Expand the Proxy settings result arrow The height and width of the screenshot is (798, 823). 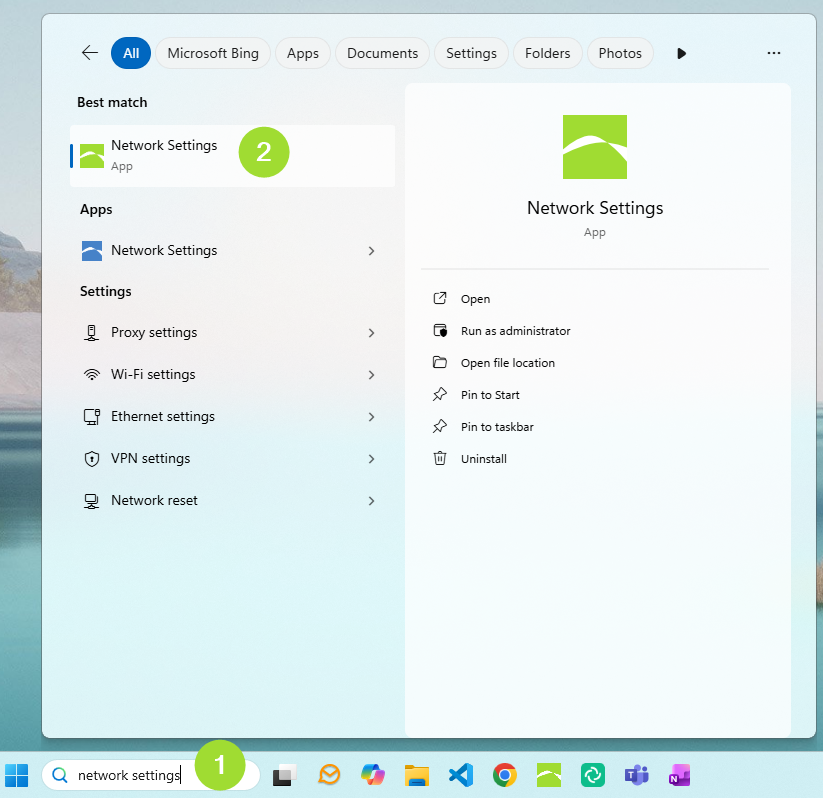[371, 333]
